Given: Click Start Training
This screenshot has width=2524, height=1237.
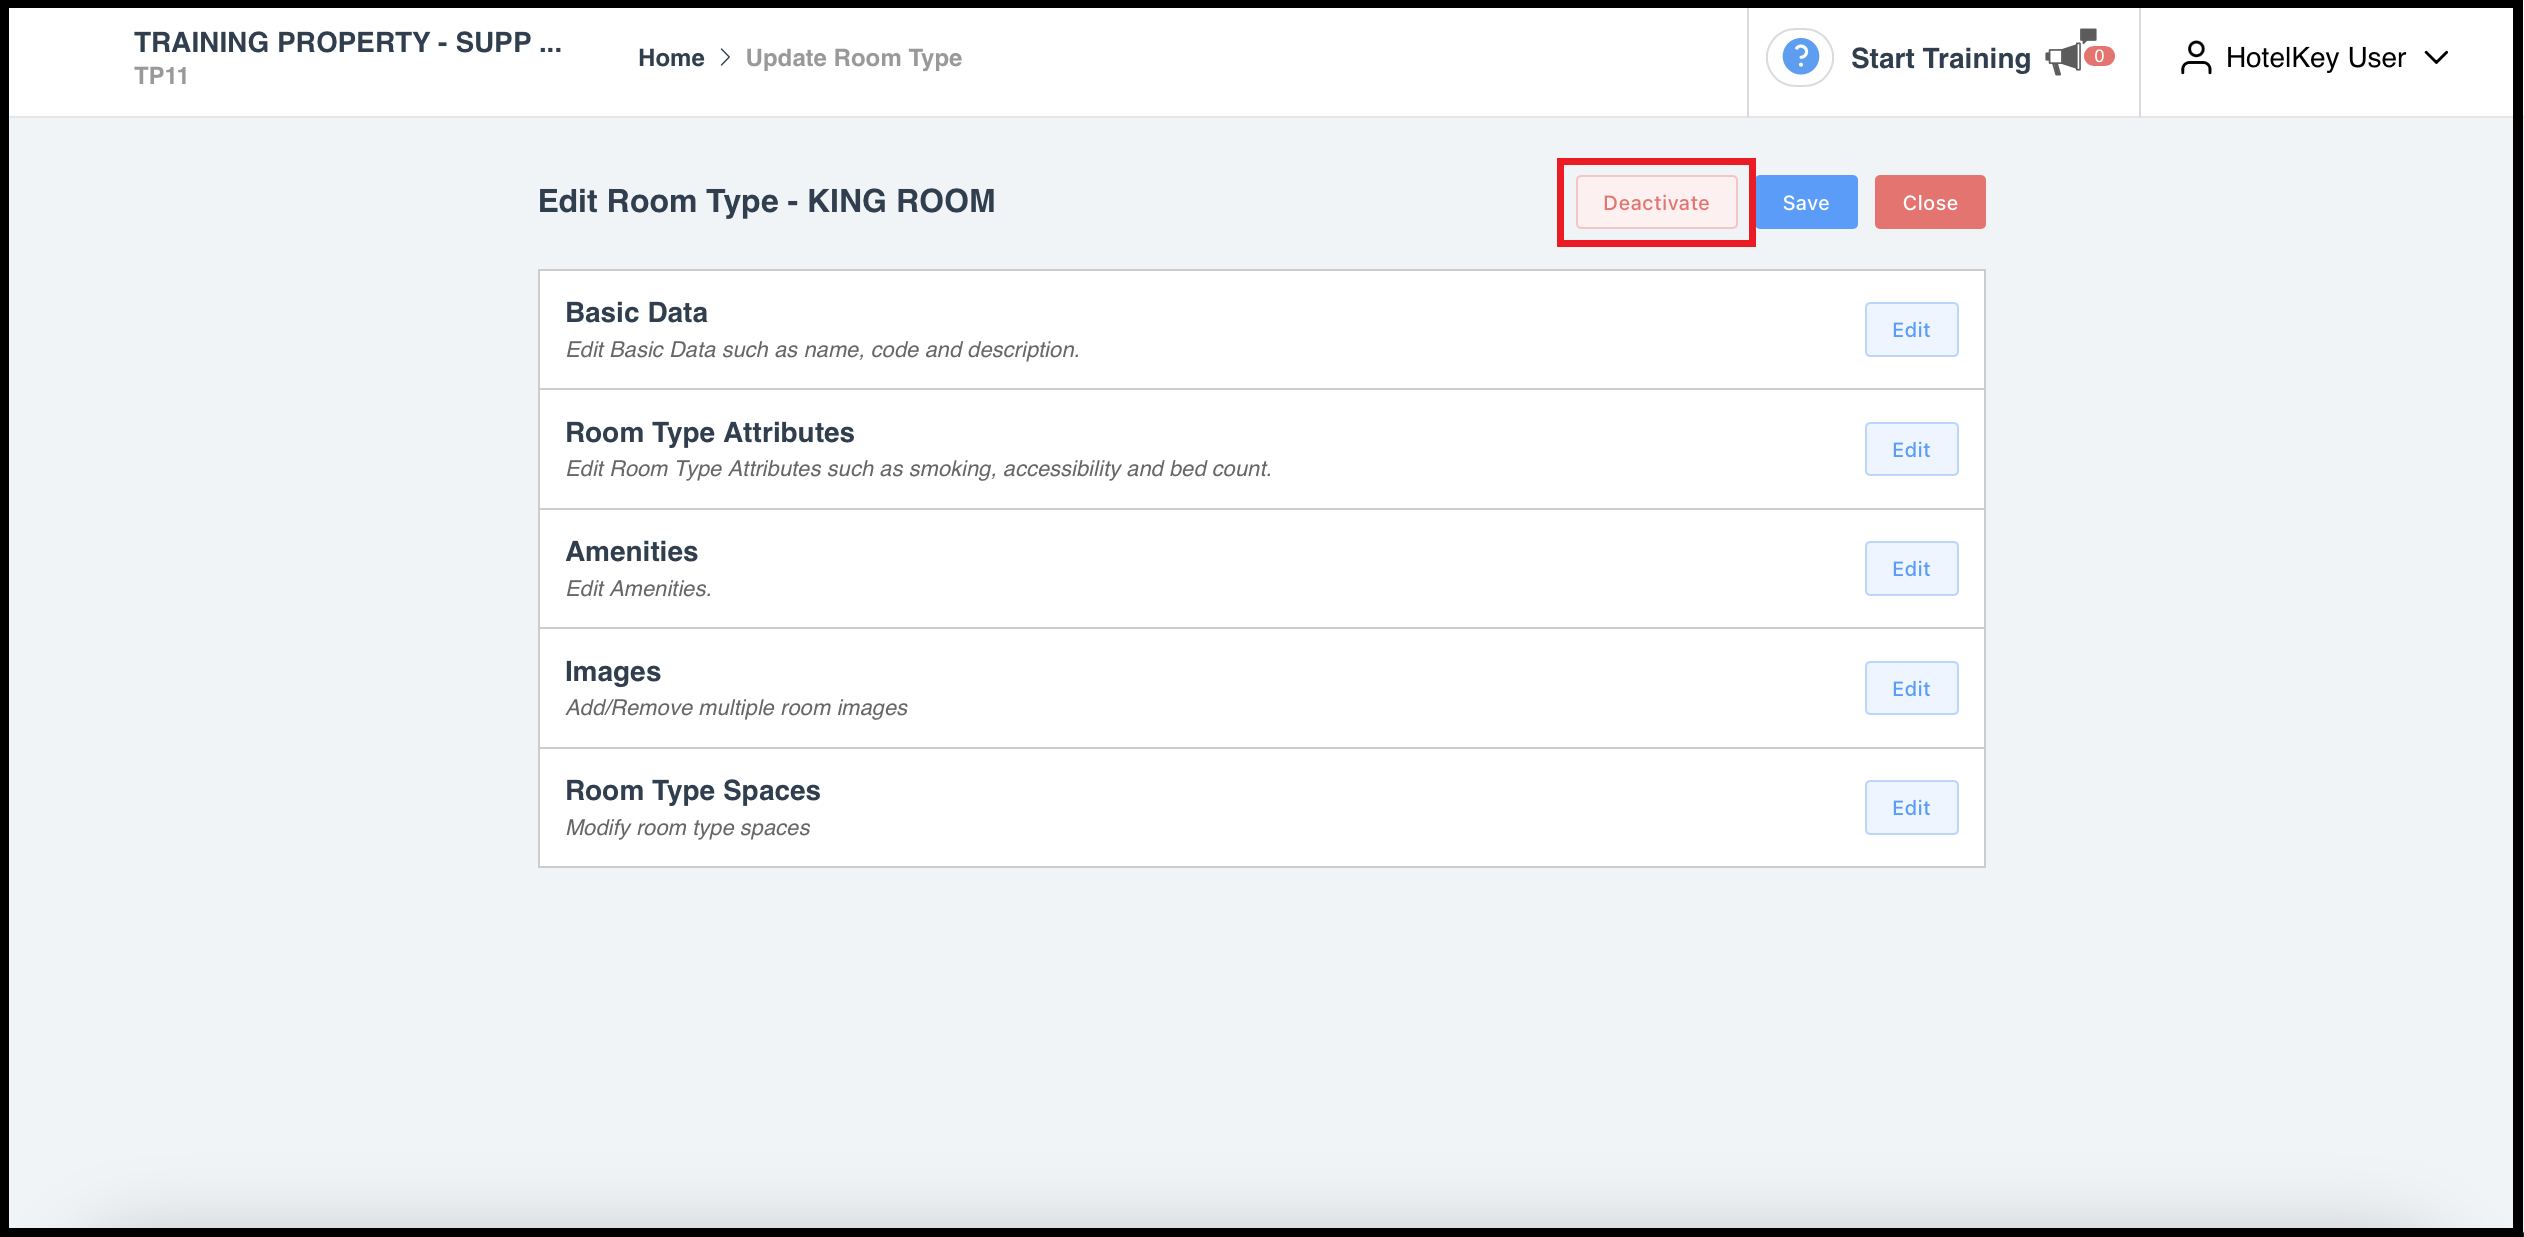Looking at the screenshot, I should click(x=1940, y=58).
